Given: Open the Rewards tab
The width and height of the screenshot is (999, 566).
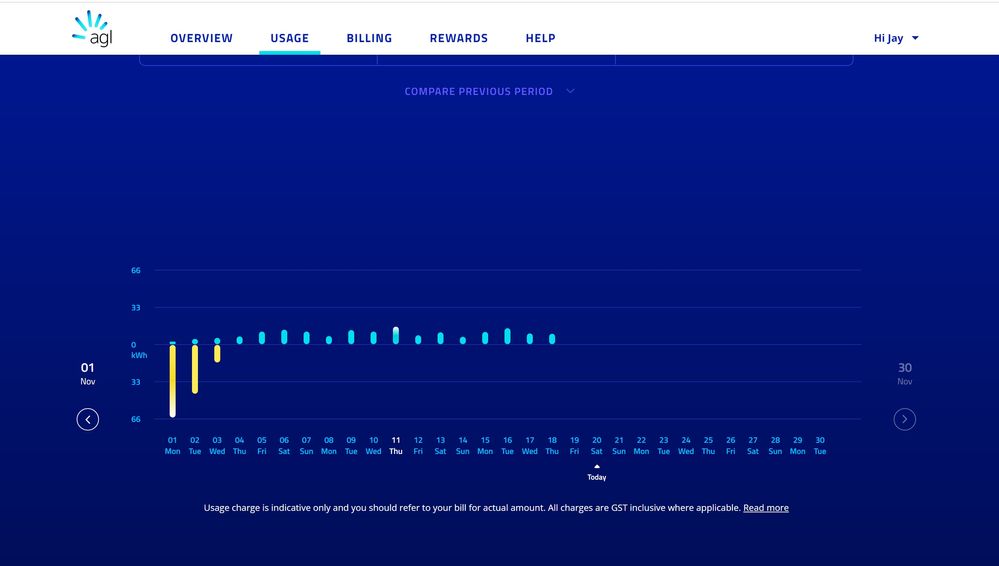Looking at the screenshot, I should pyautogui.click(x=458, y=38).
